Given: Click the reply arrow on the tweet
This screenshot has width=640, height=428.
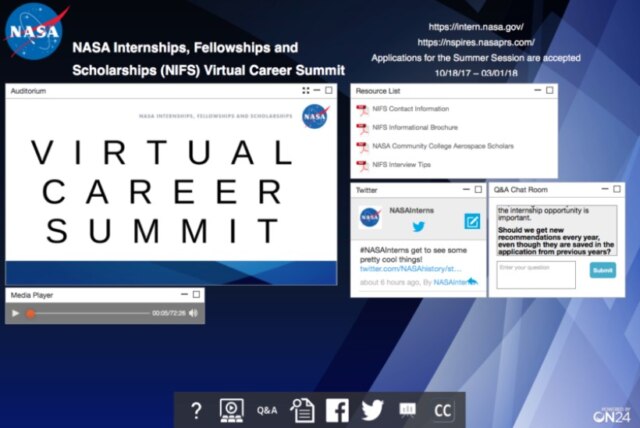Looking at the screenshot, I should click(x=472, y=282).
